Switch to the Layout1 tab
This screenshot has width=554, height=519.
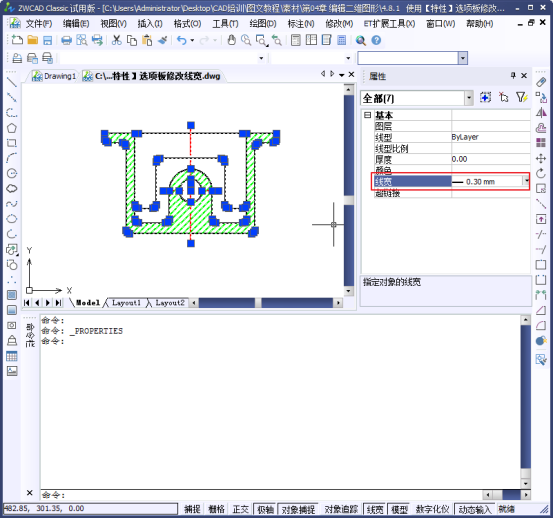(x=126, y=303)
